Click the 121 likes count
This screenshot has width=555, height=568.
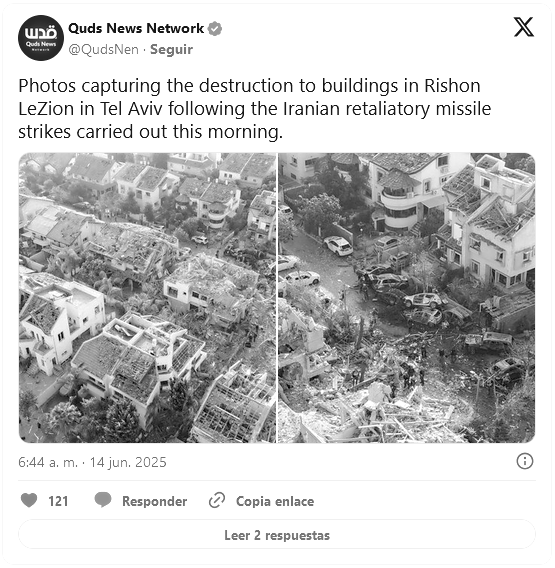[58, 501]
